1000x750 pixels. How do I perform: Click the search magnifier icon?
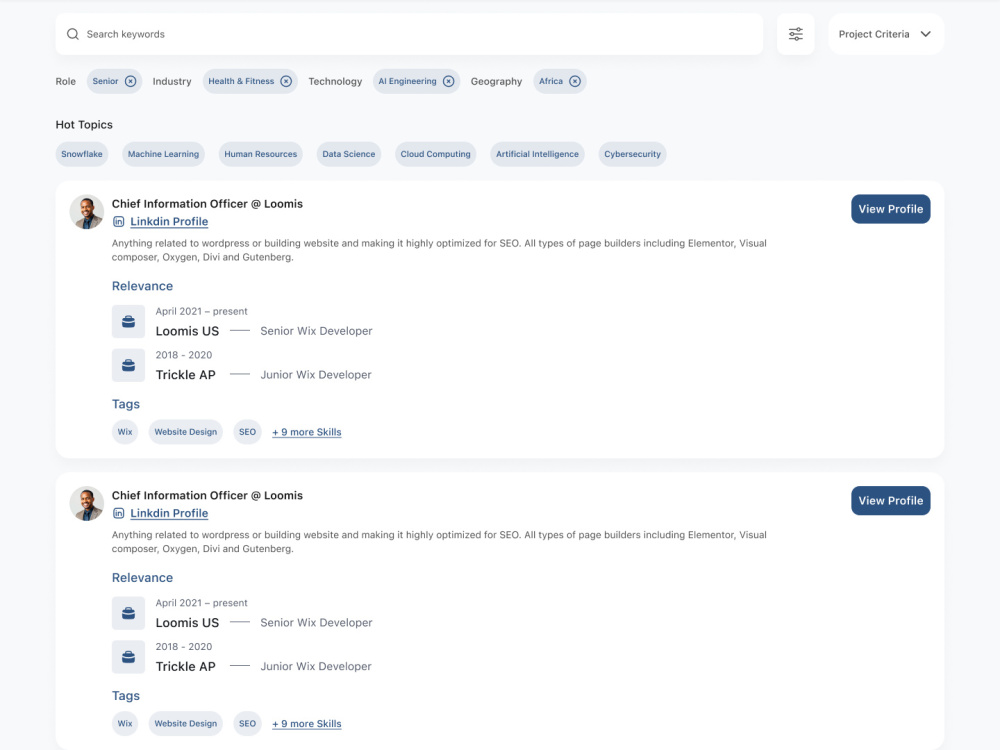coord(73,34)
